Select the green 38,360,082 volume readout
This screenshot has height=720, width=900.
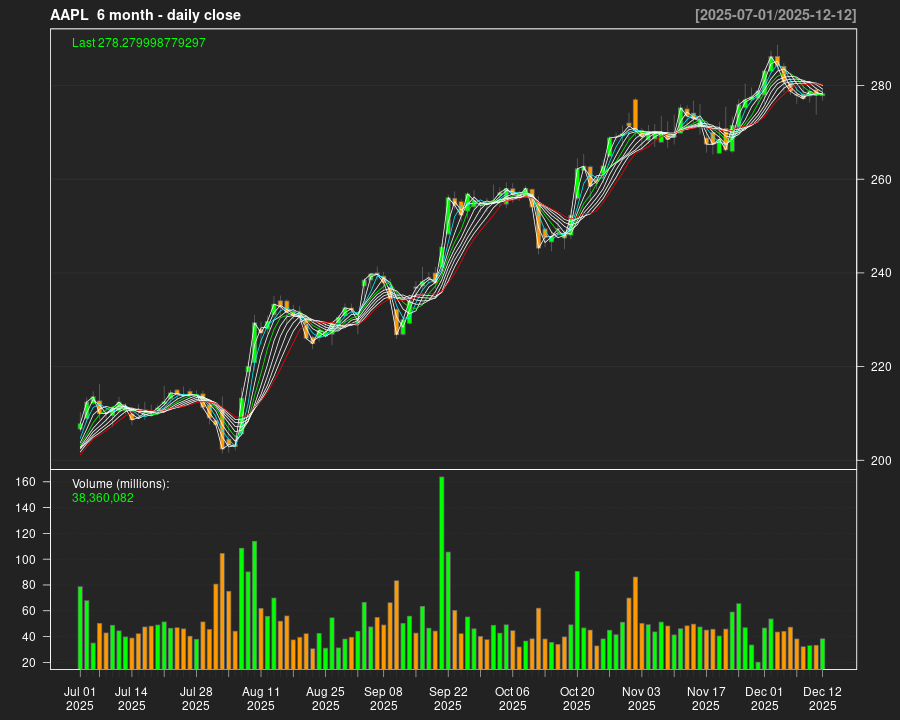[x=101, y=496]
